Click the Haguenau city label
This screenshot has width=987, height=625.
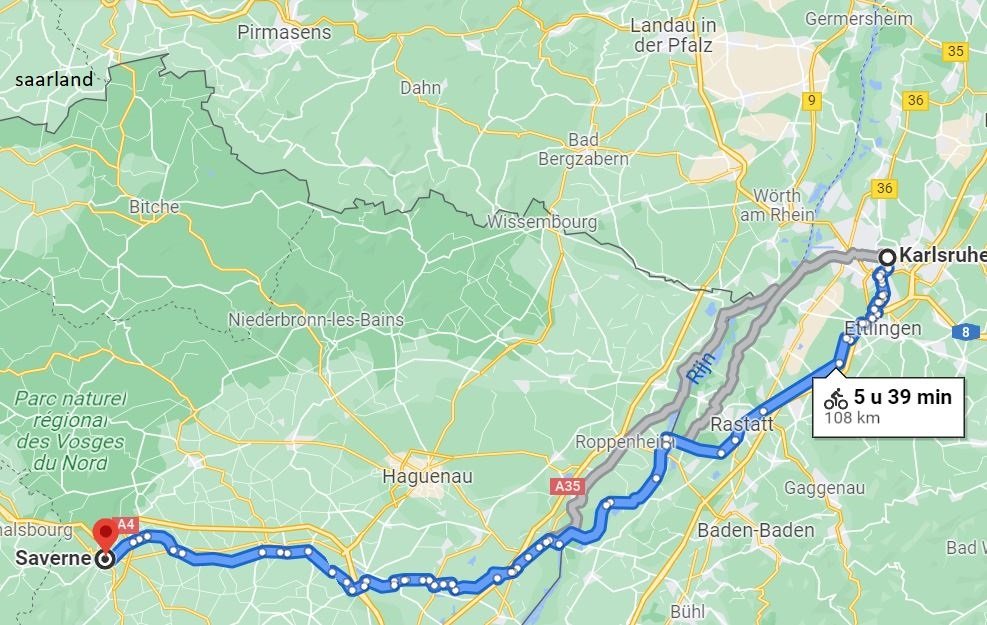pos(427,476)
